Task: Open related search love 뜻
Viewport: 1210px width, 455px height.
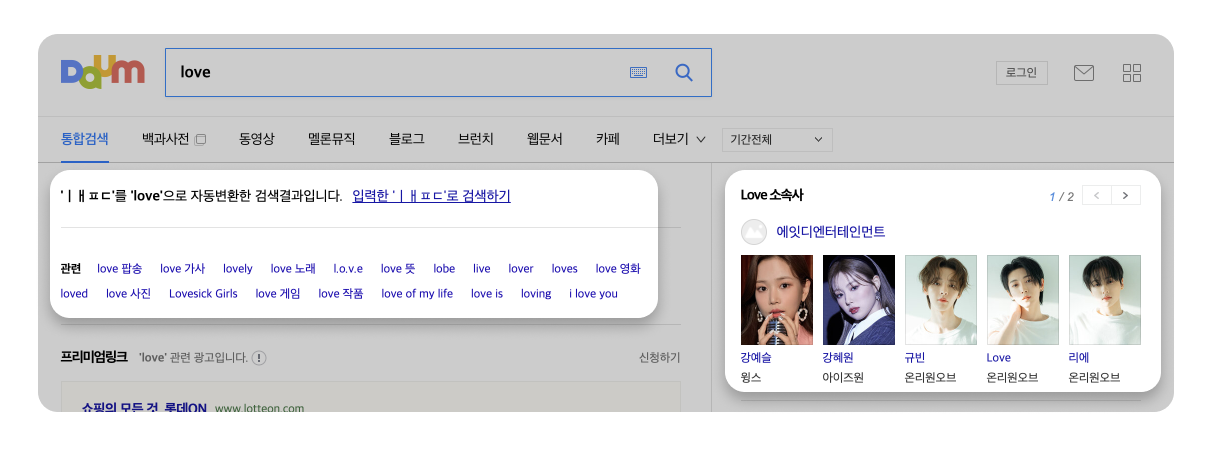Action: coord(398,268)
